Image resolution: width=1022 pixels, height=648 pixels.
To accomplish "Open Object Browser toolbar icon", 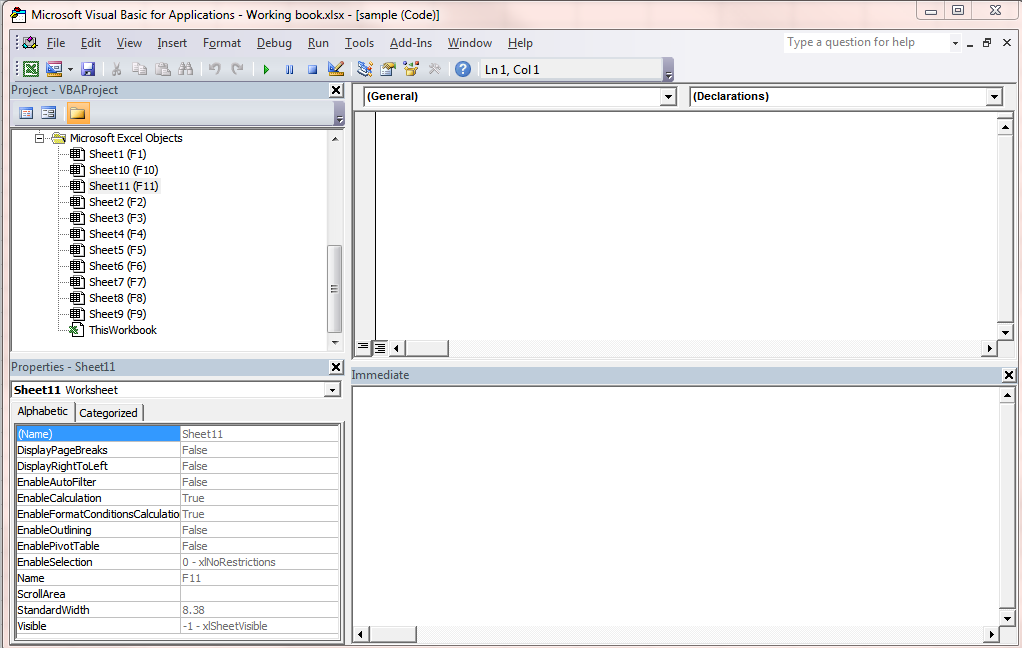I will coord(411,69).
